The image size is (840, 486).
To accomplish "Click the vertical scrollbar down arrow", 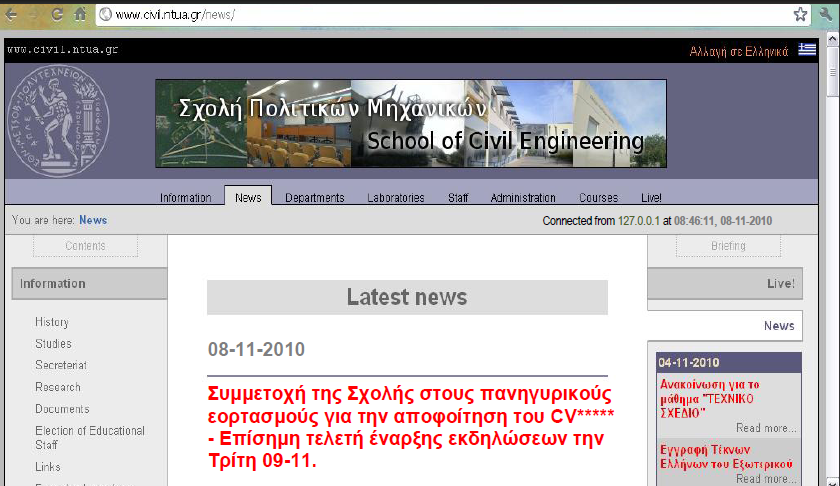I will coord(833,479).
